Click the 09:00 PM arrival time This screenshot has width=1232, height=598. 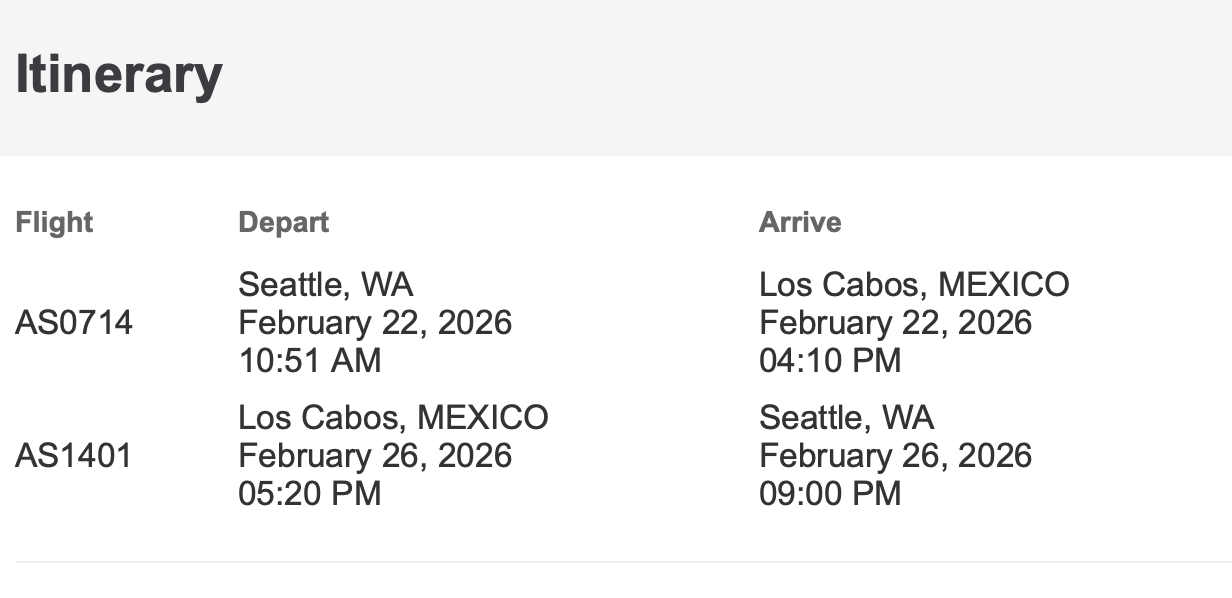[830, 493]
